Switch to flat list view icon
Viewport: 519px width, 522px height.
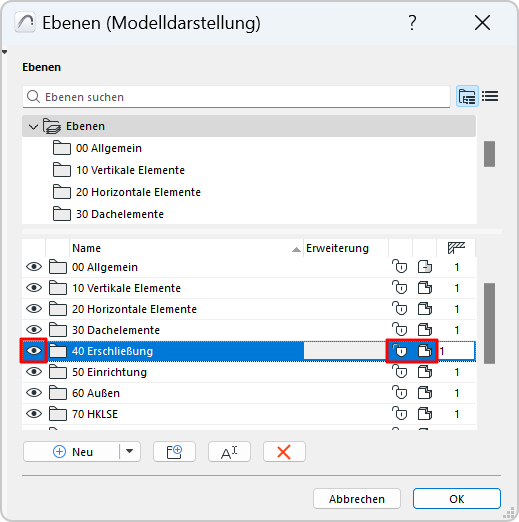(490, 96)
